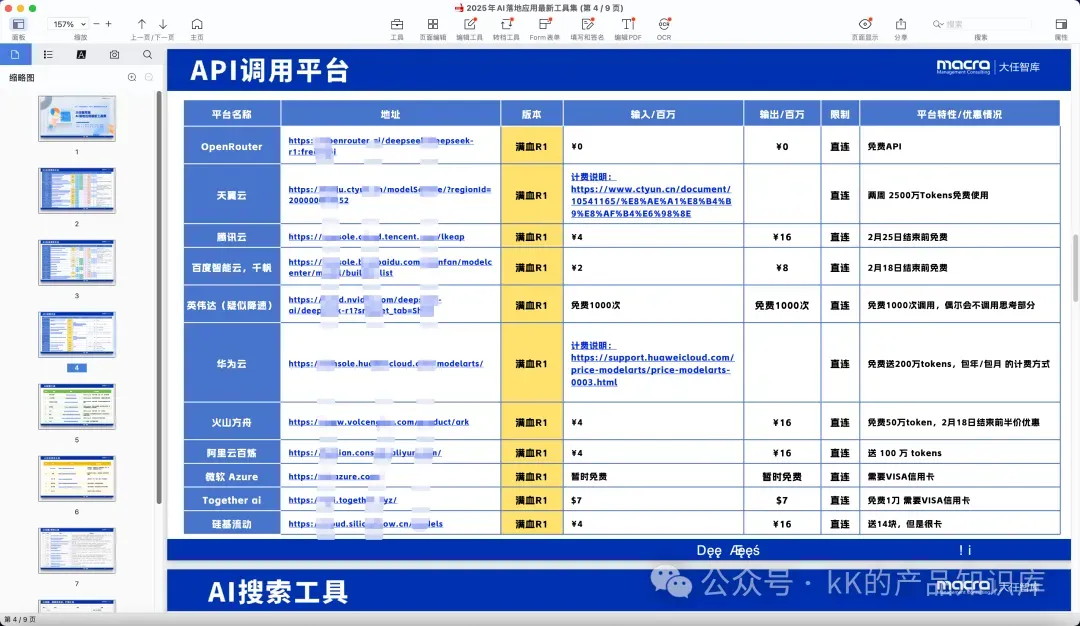Click the 搜索 search input field

[x=988, y=24]
